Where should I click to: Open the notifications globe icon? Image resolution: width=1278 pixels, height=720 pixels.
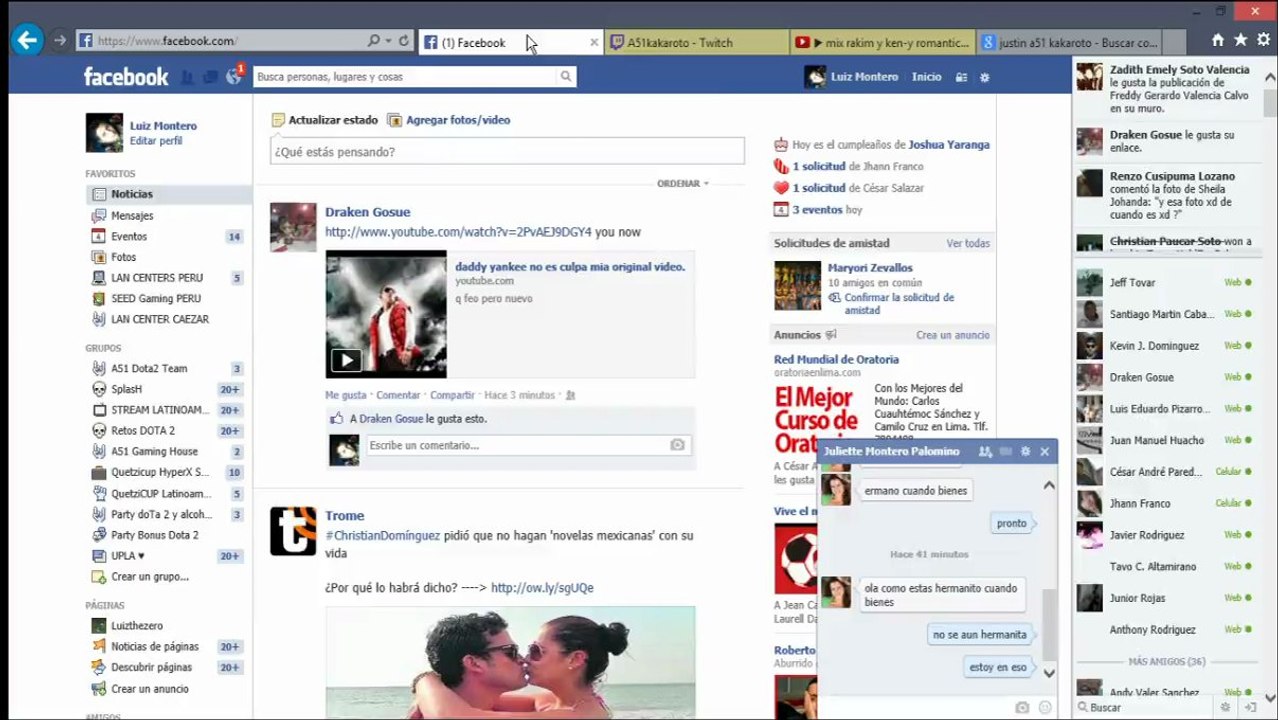[234, 76]
